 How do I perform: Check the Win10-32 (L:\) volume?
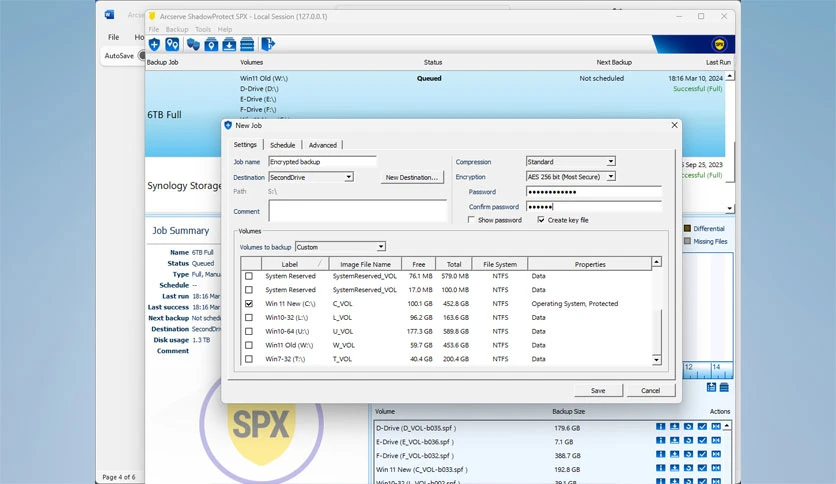(x=249, y=318)
